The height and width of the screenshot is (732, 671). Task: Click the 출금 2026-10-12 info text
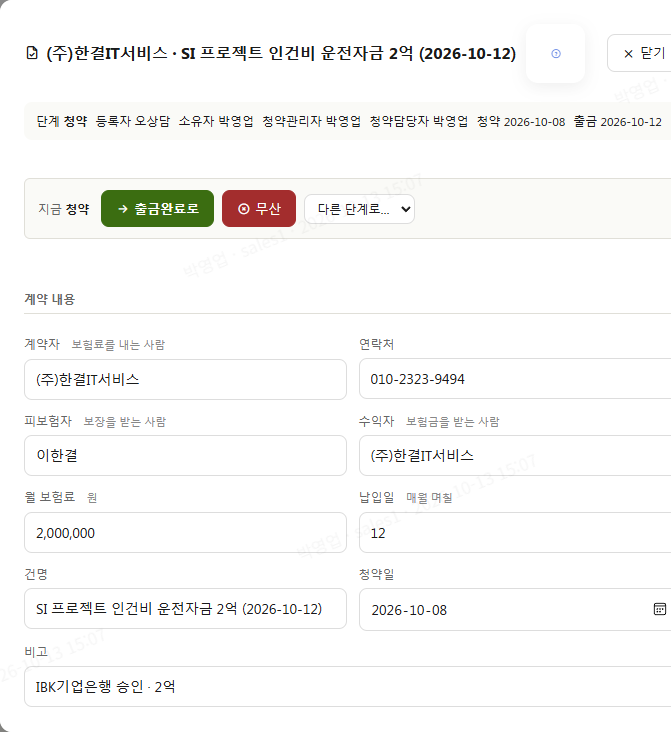(617, 122)
